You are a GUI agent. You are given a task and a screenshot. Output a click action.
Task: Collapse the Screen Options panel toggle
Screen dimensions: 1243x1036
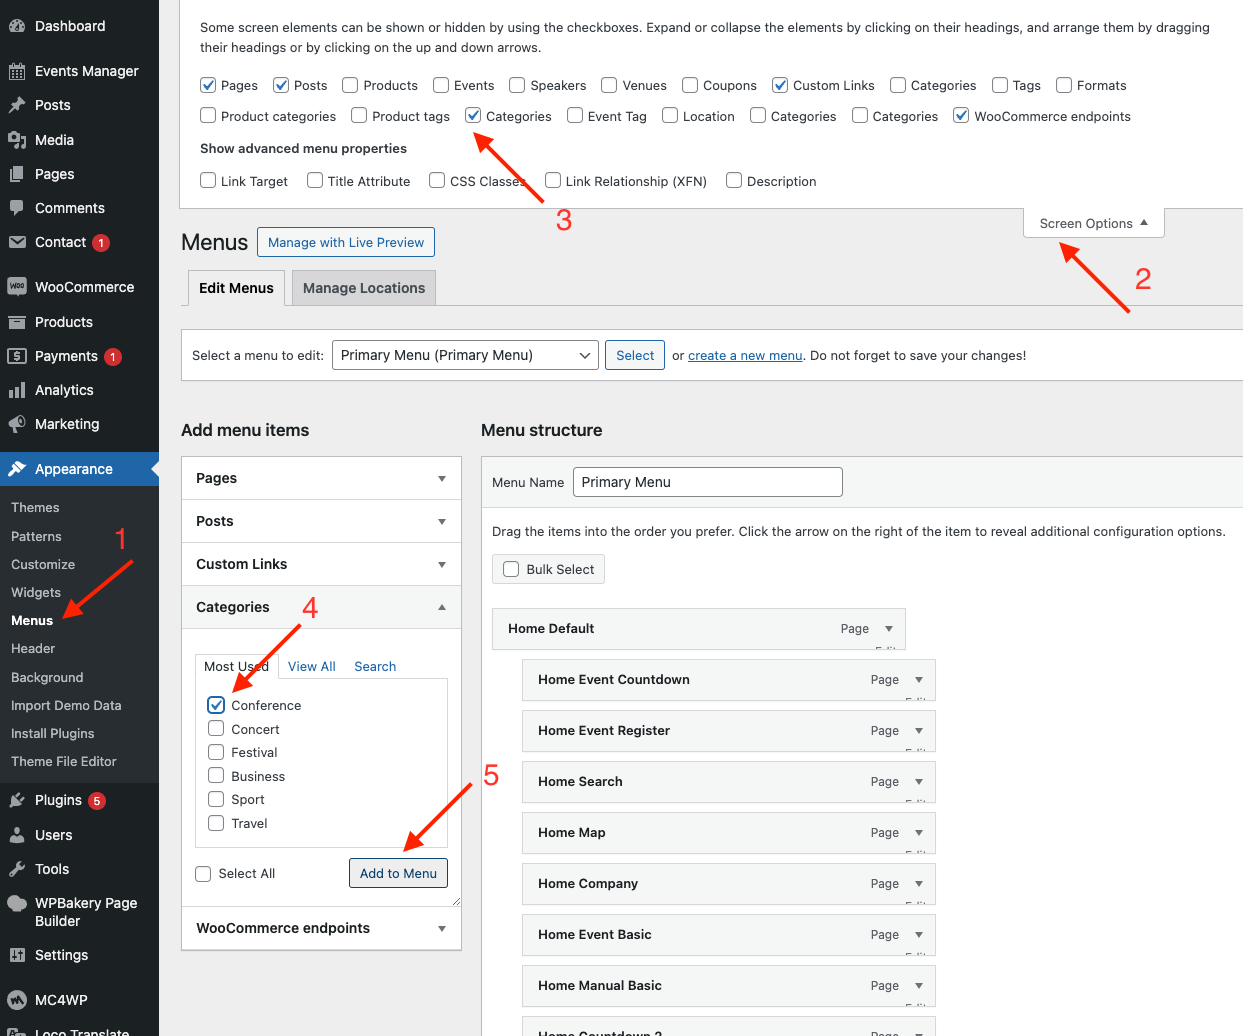(1093, 223)
